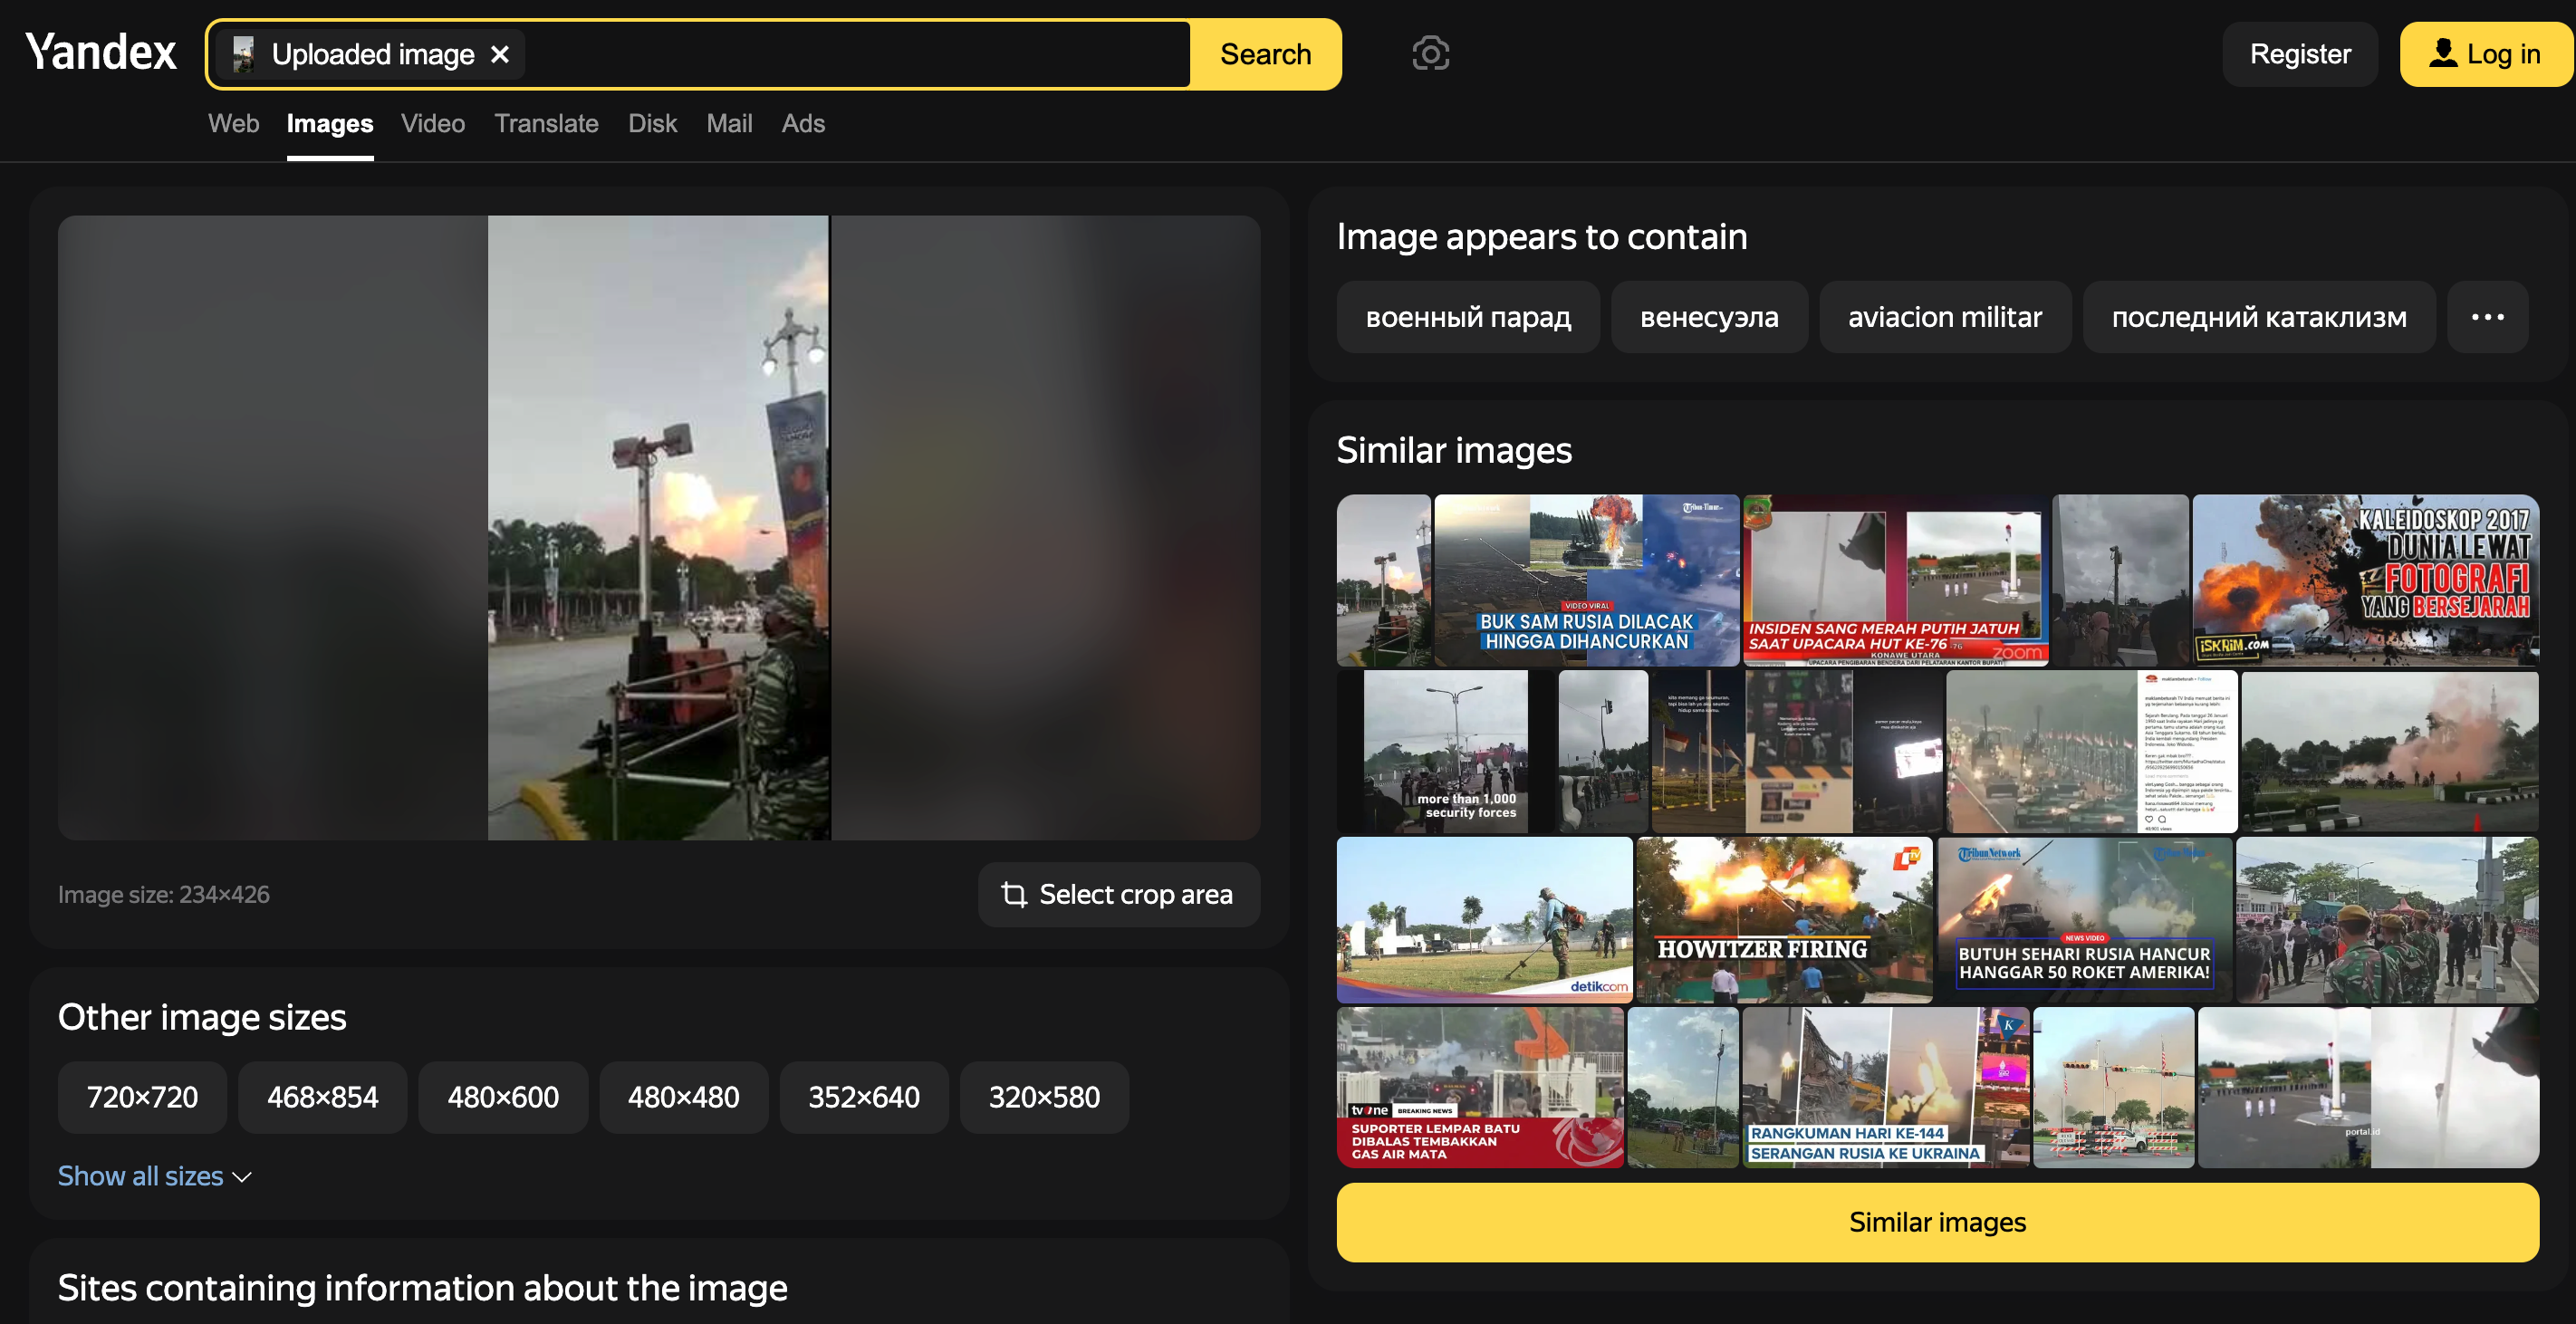Click the Log in button with user icon
The height and width of the screenshot is (1324, 2576).
2485,54
